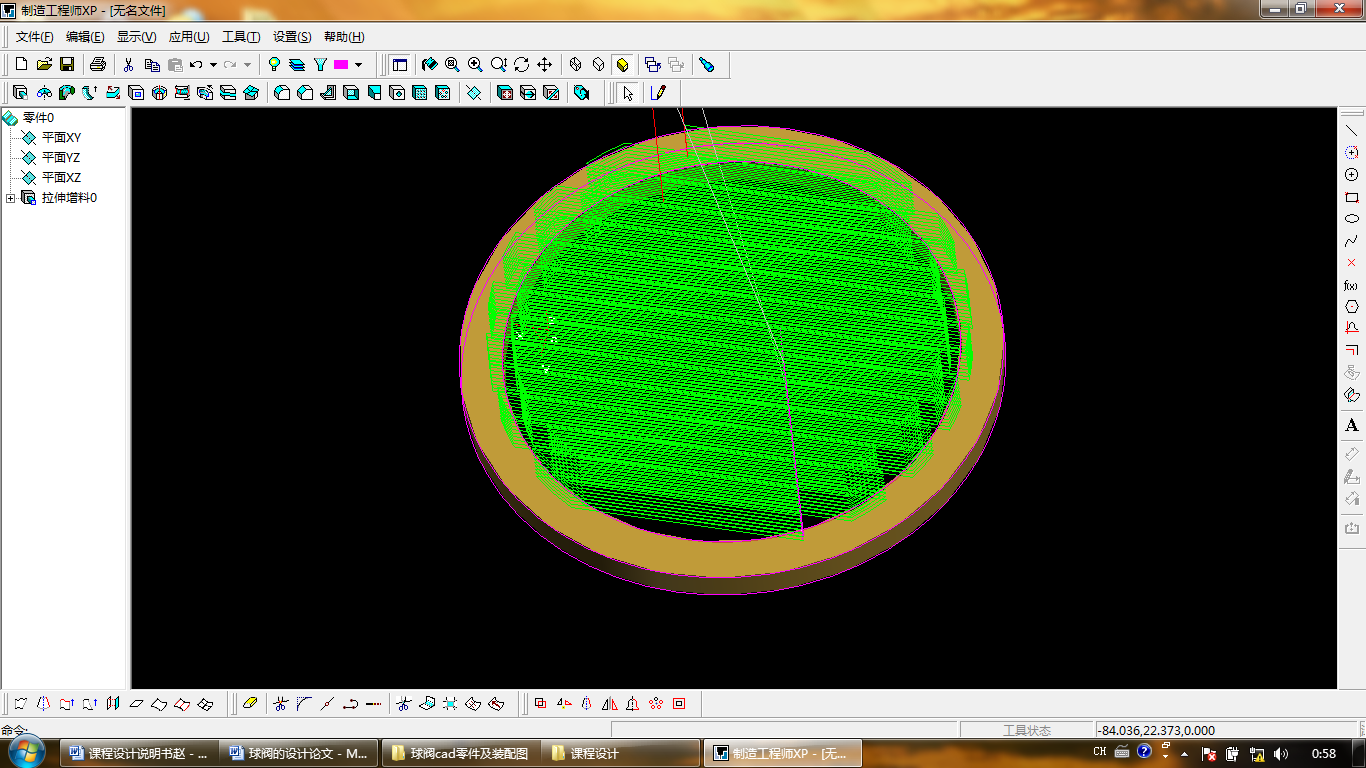Toggle the feature tree panel visibility
Viewport: 1366px width, 768px height.
[x=400, y=65]
